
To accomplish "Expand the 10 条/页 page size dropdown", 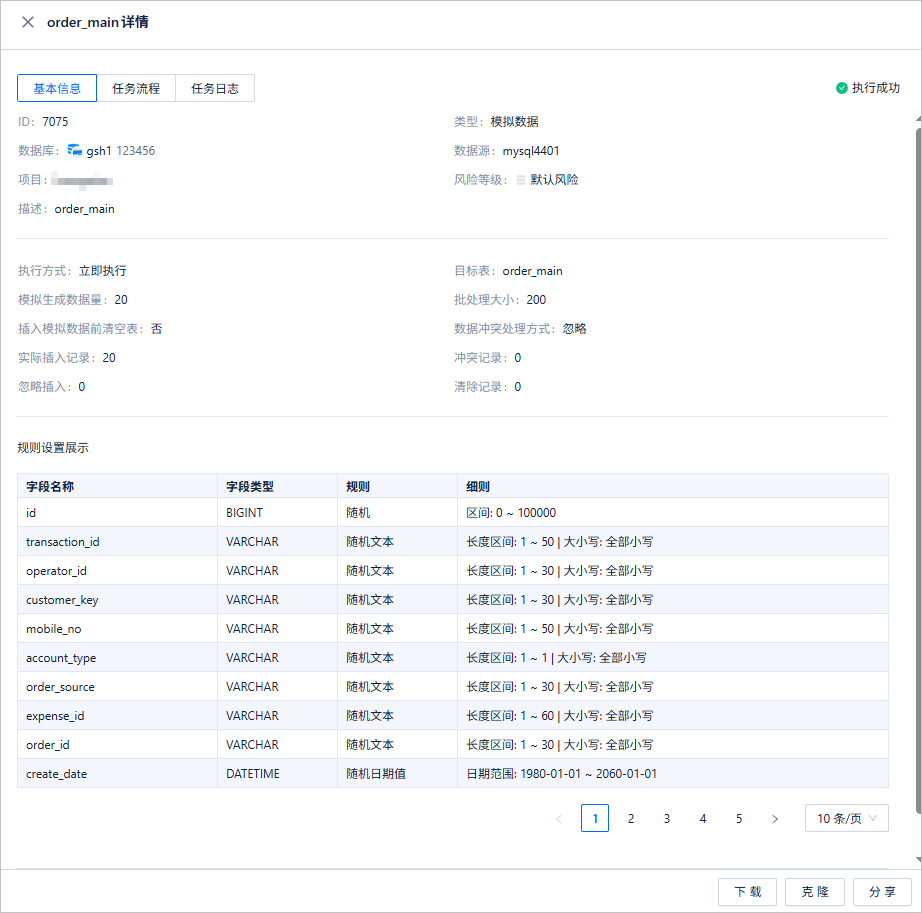I will (x=846, y=818).
